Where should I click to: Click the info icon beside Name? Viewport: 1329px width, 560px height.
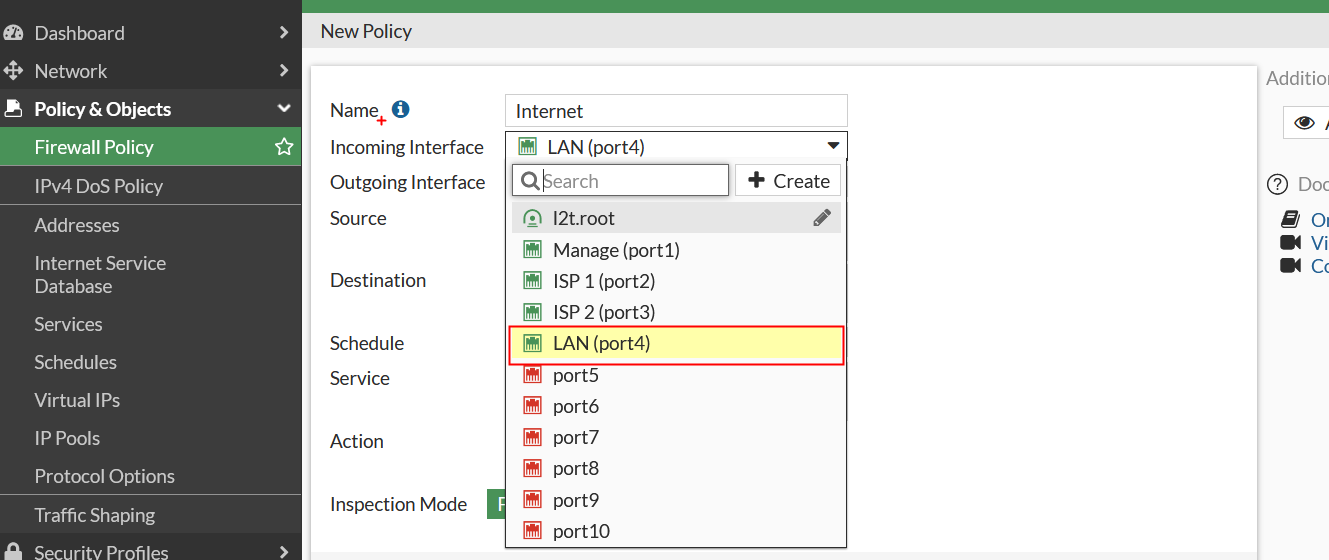(x=401, y=109)
